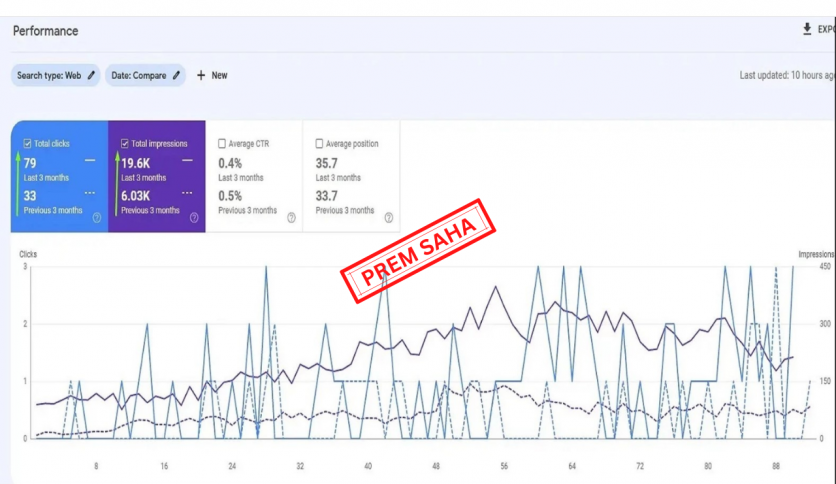Click the pencil icon on Date: Compare

coord(177,75)
